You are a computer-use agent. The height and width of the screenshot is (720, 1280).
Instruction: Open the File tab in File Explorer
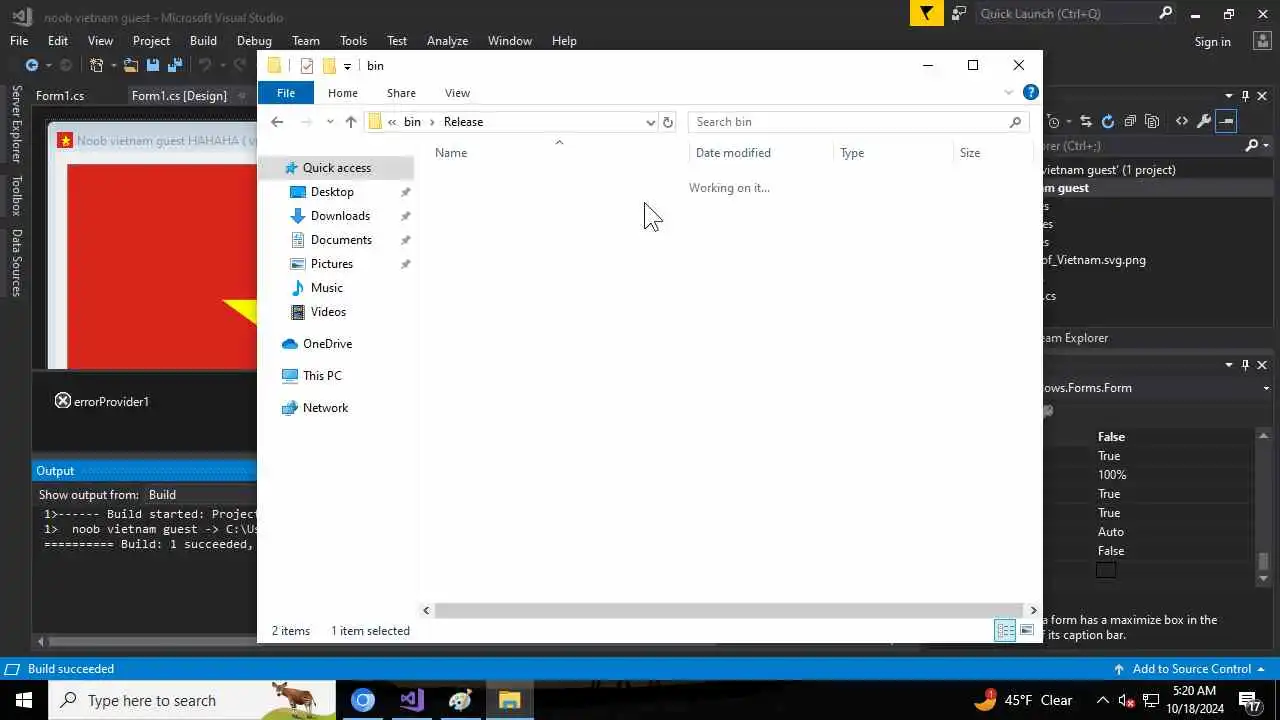(286, 92)
